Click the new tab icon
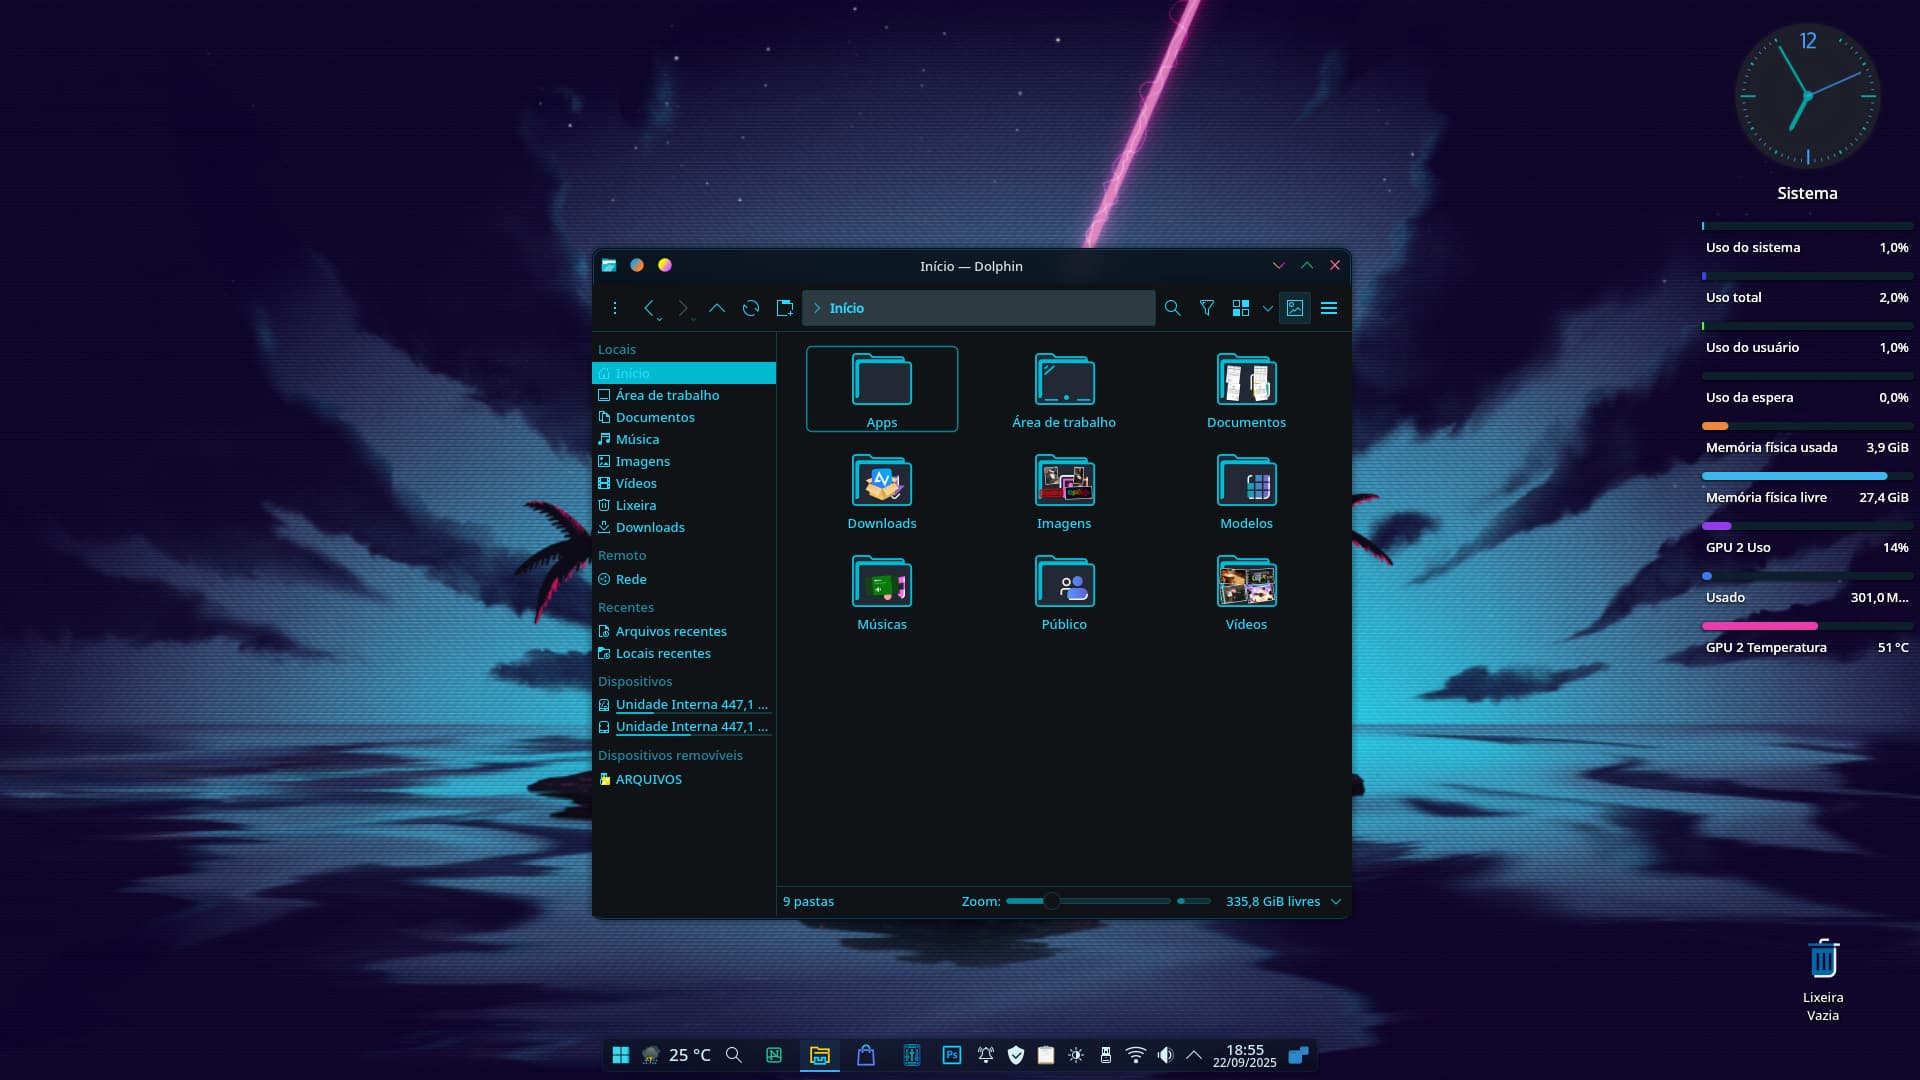This screenshot has width=1920, height=1080. pos(785,308)
